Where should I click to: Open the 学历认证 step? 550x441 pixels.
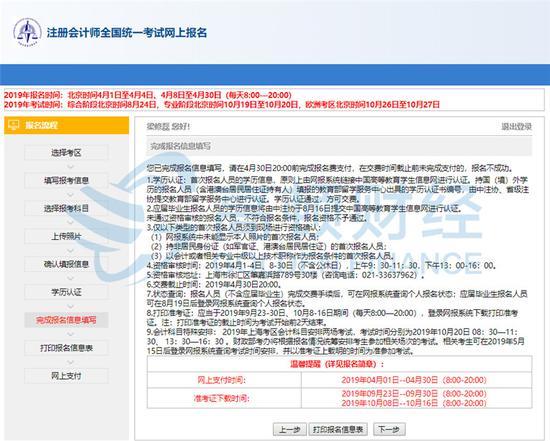pyautogui.click(x=66, y=292)
